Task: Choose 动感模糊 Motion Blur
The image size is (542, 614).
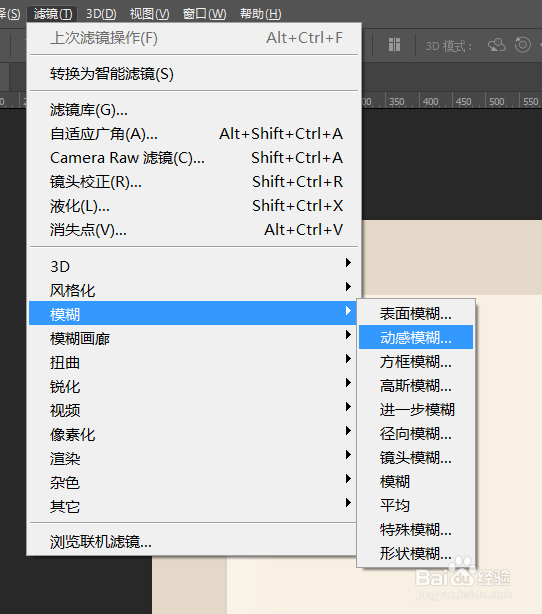Action: [x=416, y=337]
